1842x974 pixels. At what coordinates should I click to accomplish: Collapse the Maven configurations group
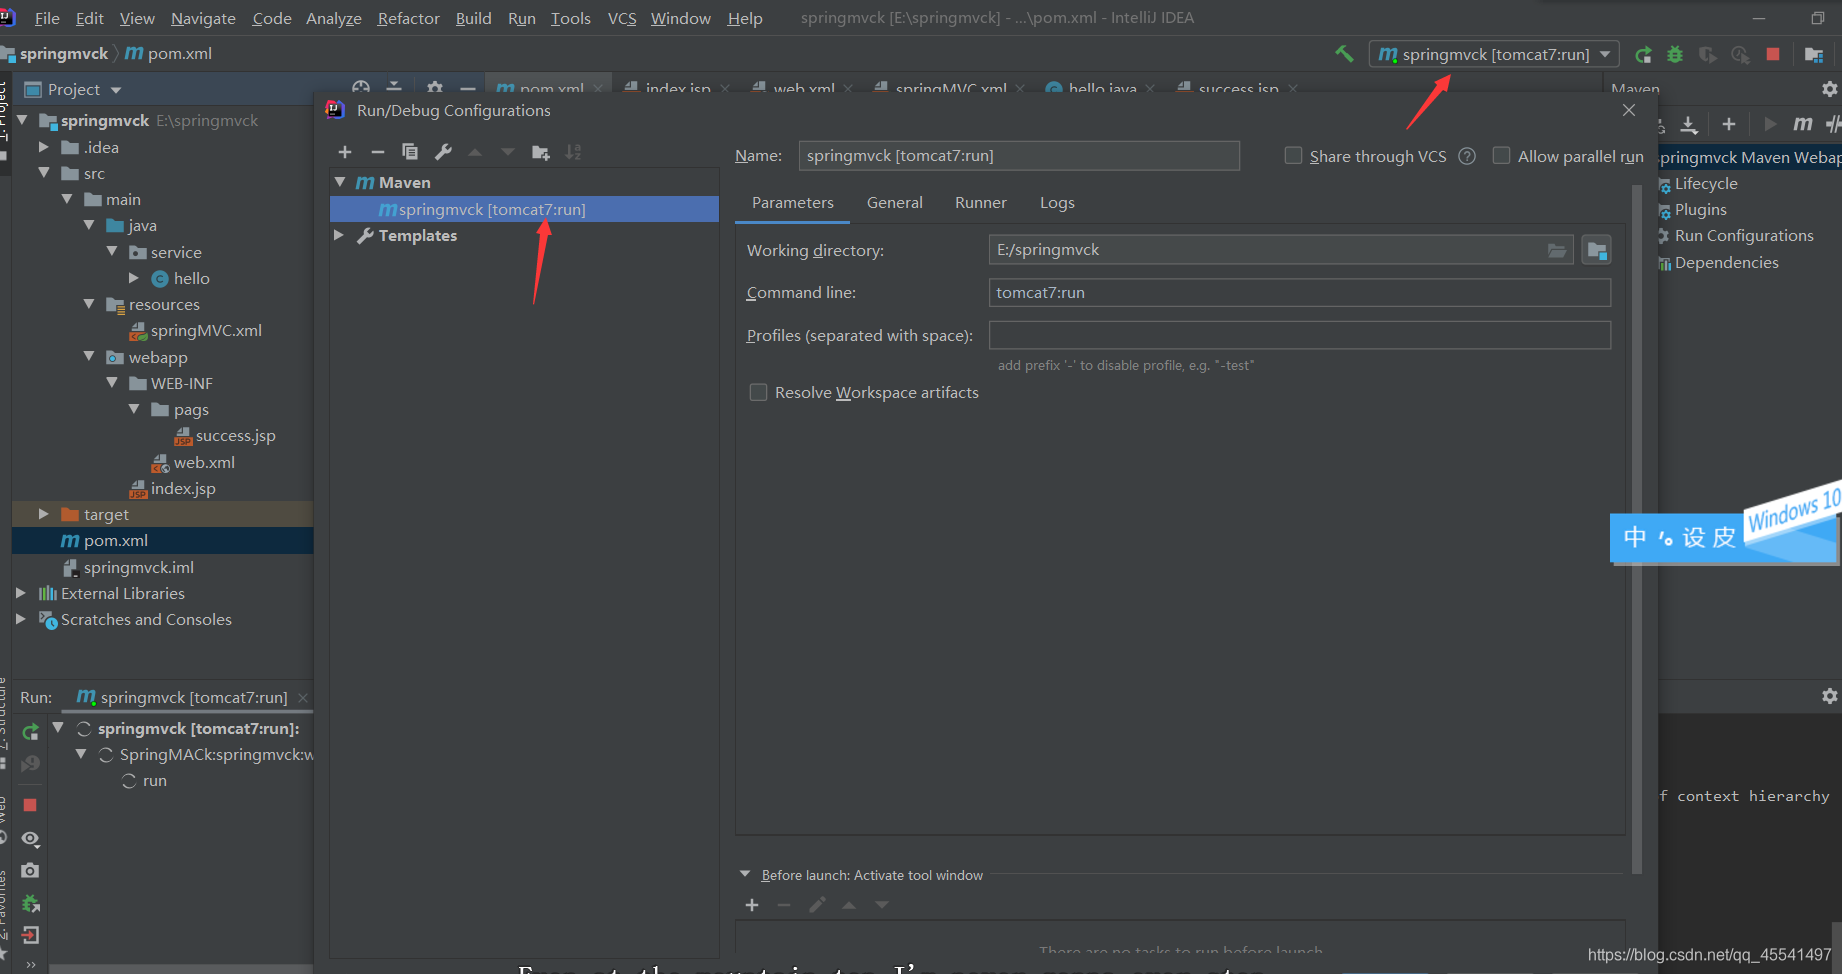(340, 182)
